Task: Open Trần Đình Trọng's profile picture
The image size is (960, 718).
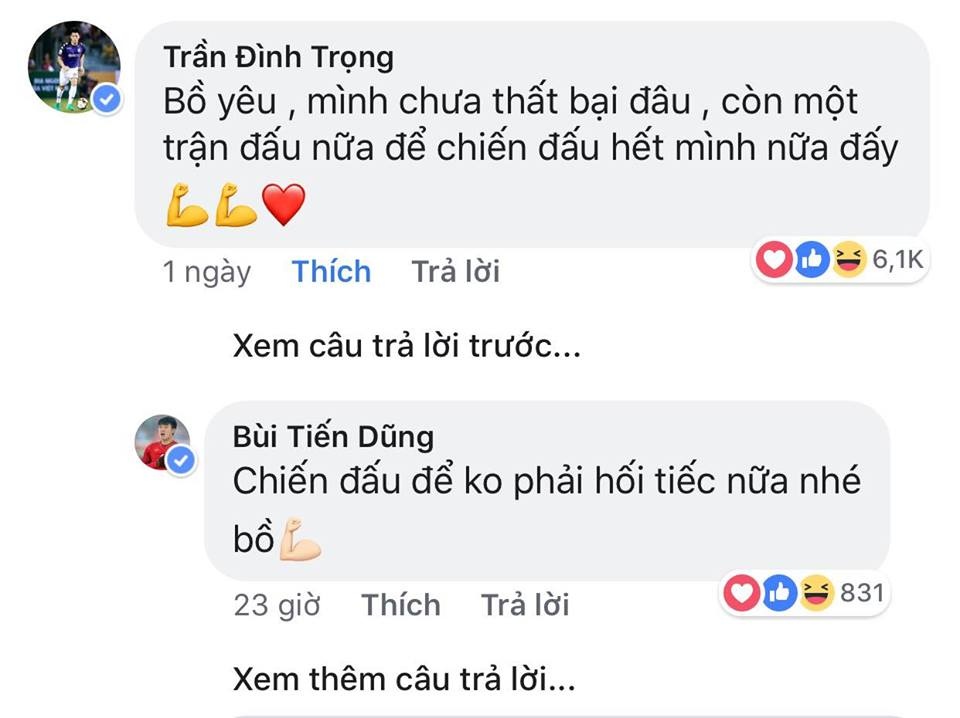Action: [73, 63]
